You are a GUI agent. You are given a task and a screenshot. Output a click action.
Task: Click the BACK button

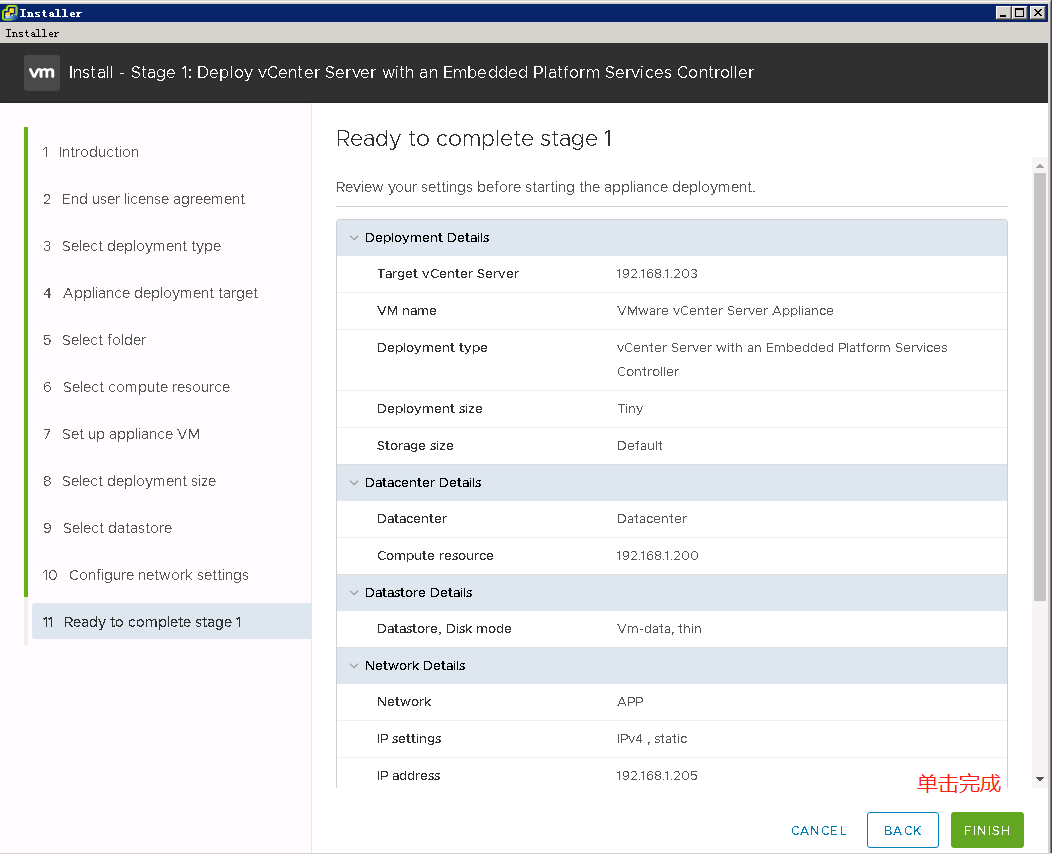tap(902, 830)
